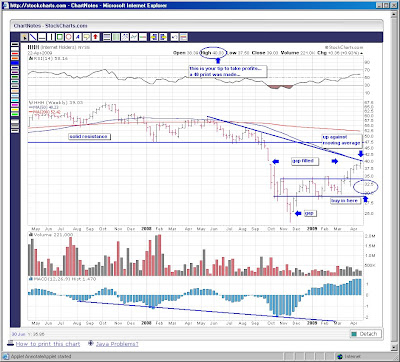The height and width of the screenshot is (362, 400).
Task: Click the gap annotation label near December
Action: coord(309,213)
